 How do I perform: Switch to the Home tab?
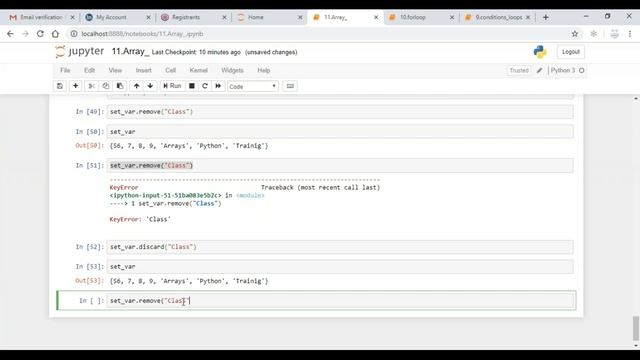[256, 17]
